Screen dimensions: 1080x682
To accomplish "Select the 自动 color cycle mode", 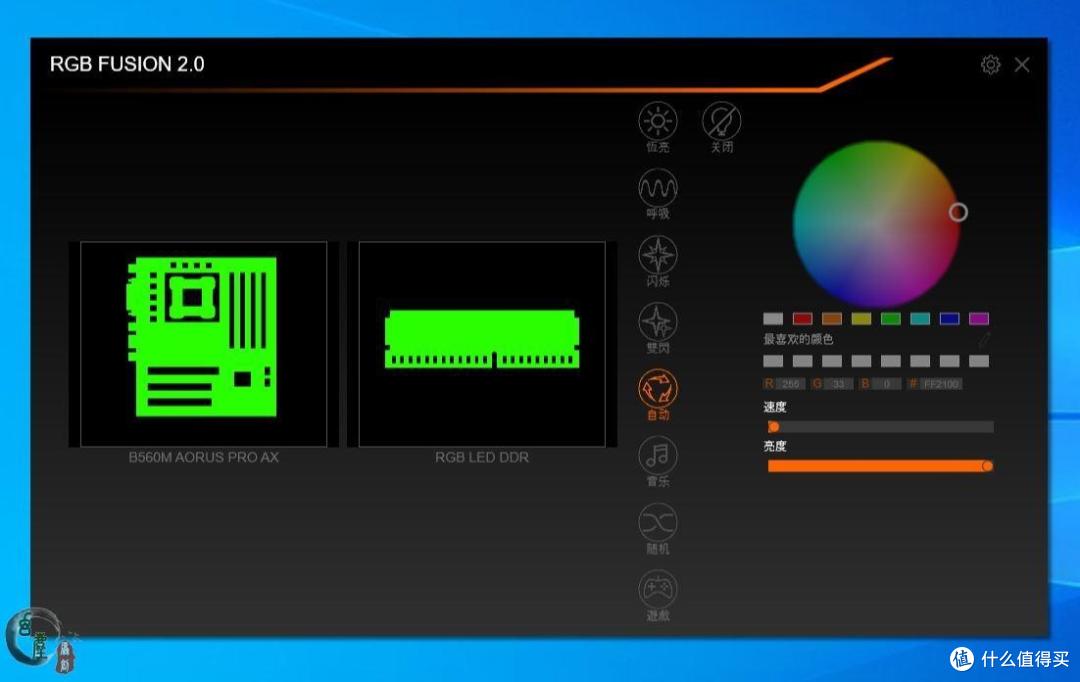I will (x=658, y=395).
